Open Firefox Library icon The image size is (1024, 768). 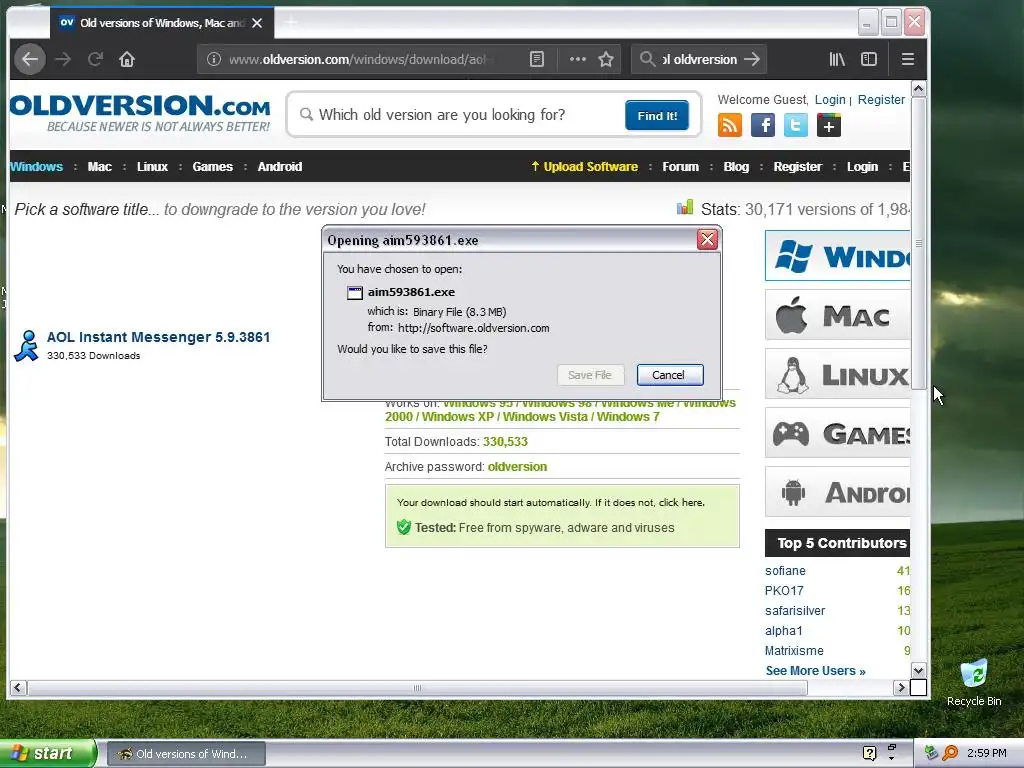[x=837, y=59]
